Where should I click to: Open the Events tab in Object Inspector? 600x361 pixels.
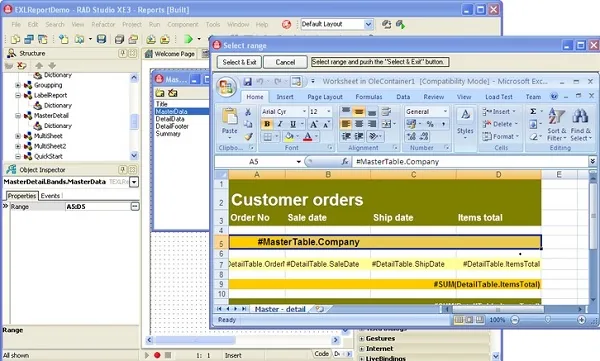(50, 196)
